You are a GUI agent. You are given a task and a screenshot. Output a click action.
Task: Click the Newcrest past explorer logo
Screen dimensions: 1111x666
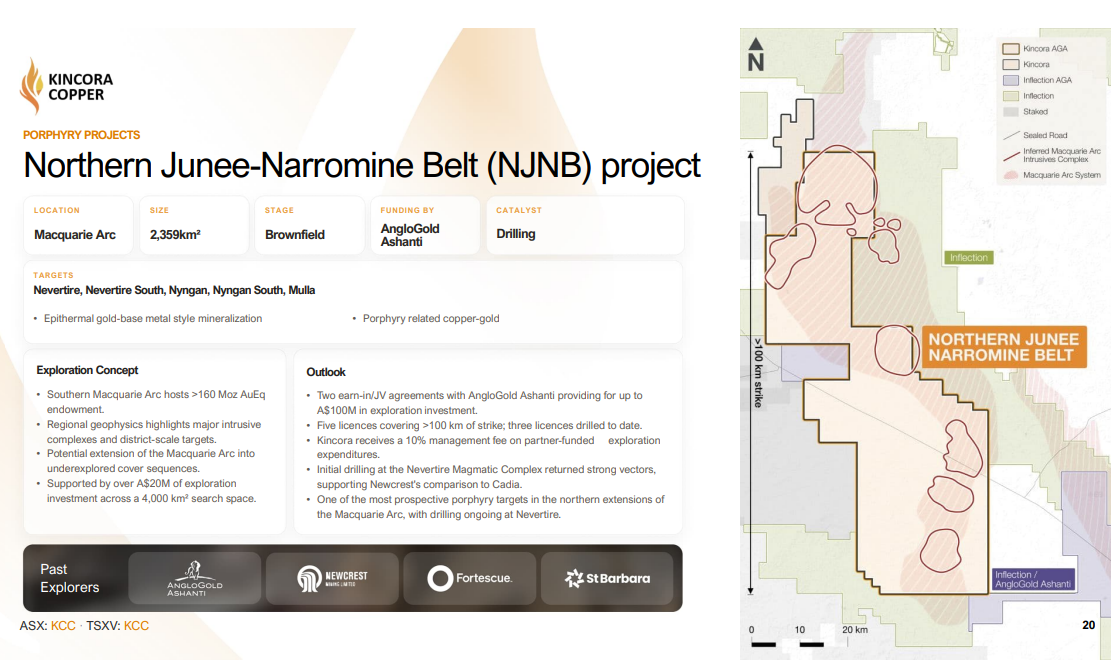[332, 578]
